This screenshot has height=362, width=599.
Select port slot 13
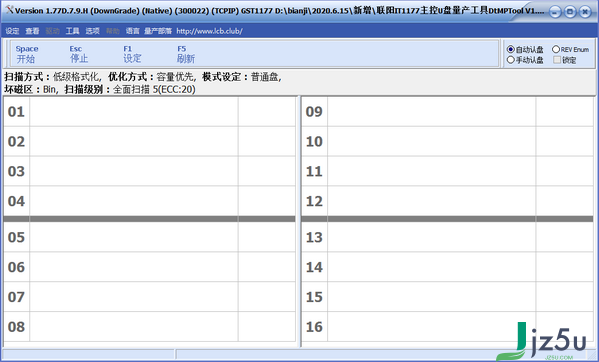coord(447,237)
